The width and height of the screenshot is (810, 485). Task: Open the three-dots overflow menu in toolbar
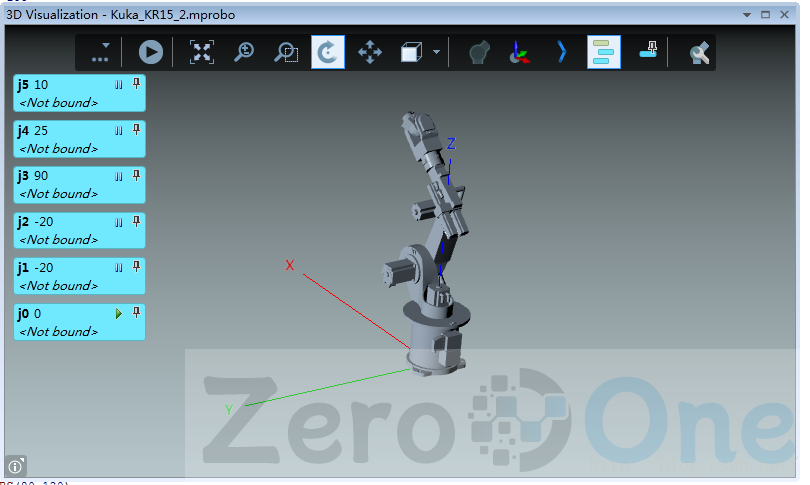[x=100, y=52]
